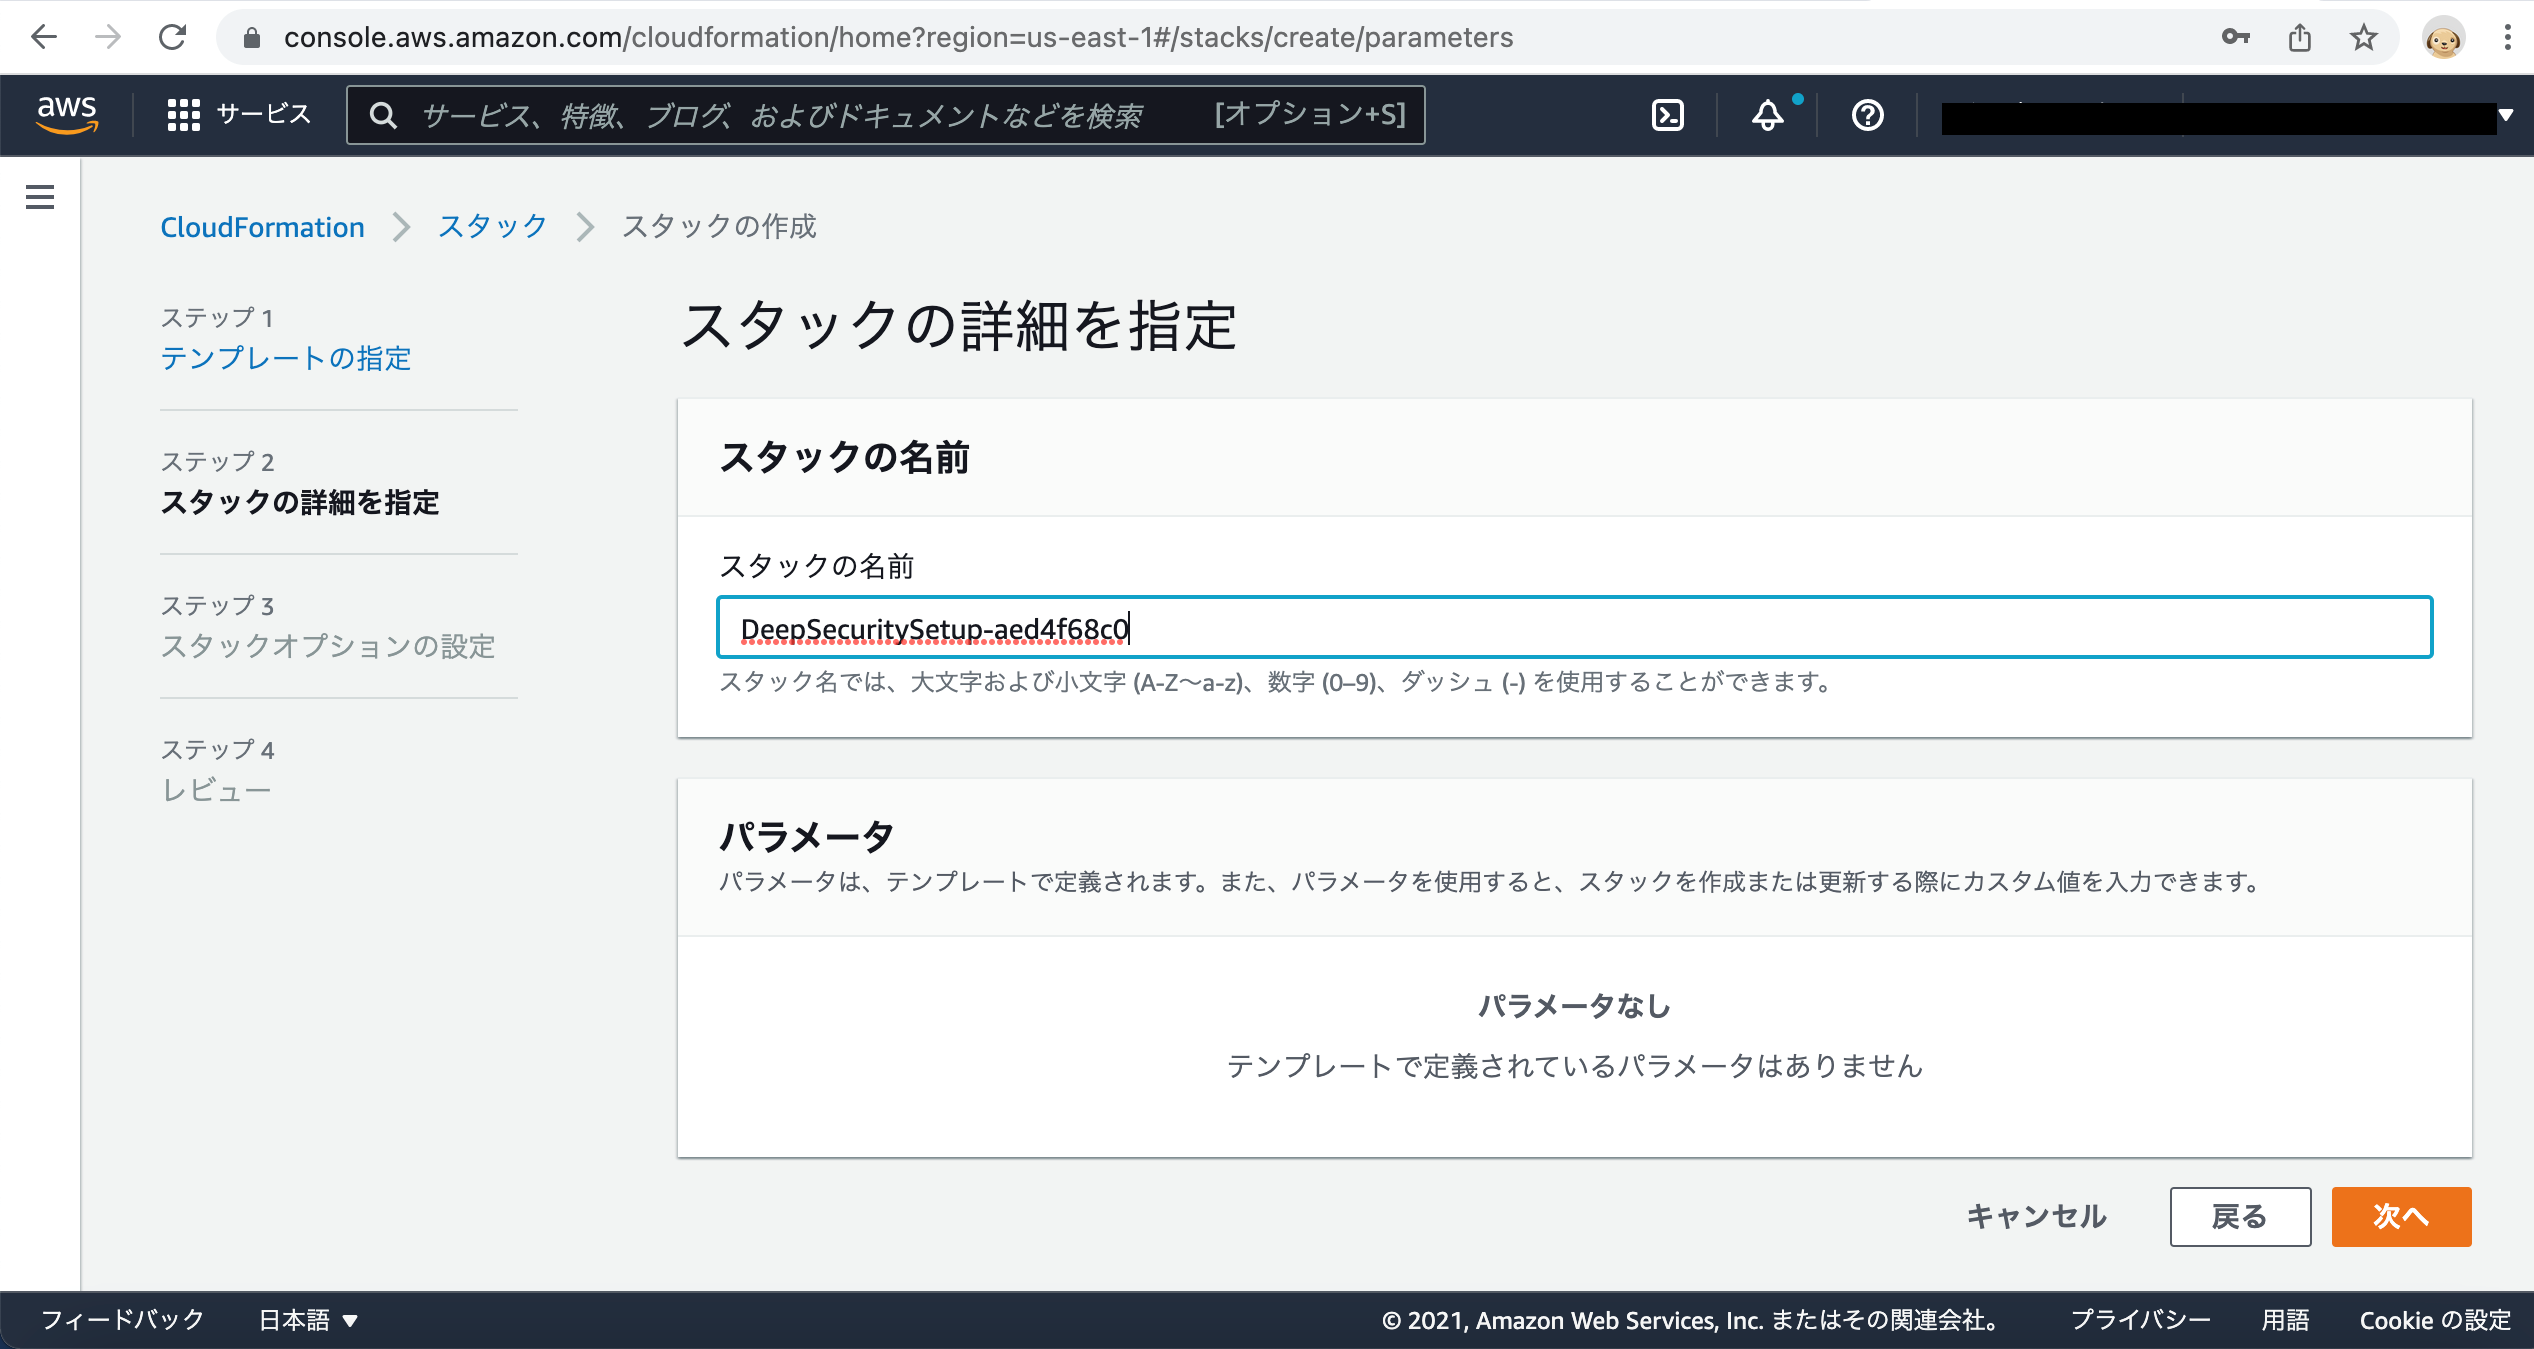Open the Chrome profile avatar
This screenshot has width=2534, height=1349.
click(2443, 39)
